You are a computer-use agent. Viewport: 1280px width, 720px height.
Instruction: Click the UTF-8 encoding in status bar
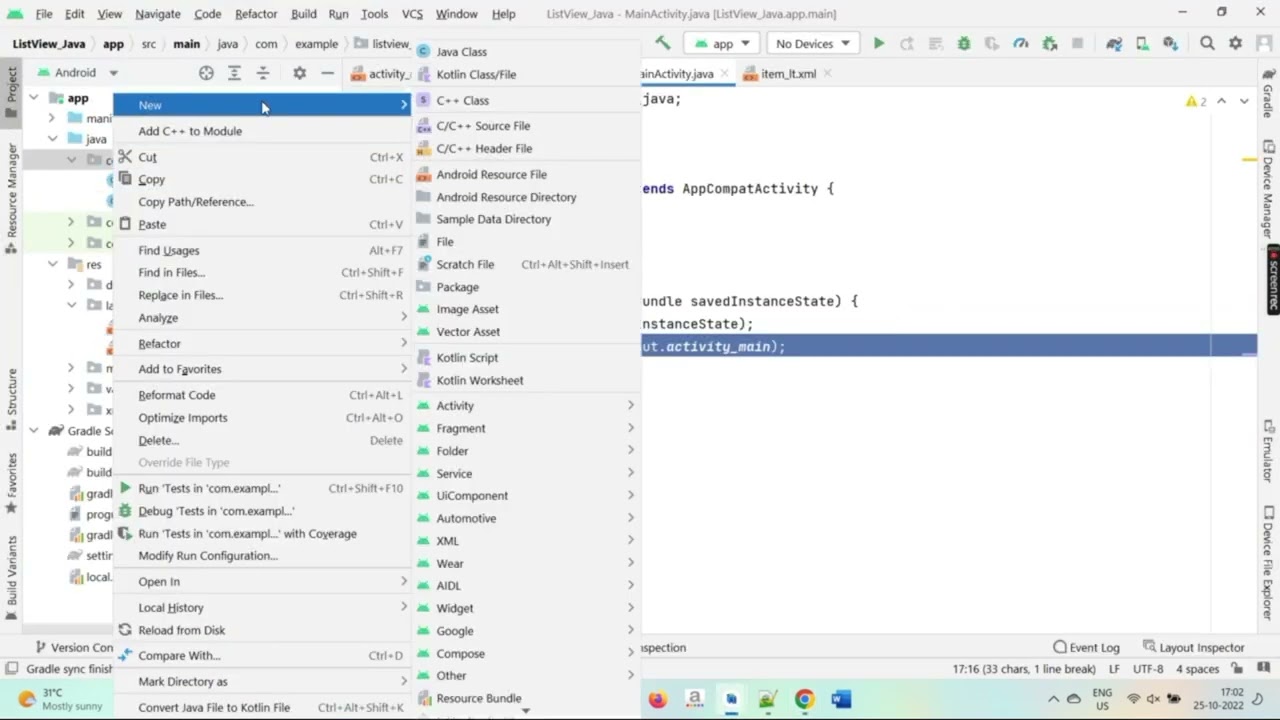click(x=1148, y=669)
